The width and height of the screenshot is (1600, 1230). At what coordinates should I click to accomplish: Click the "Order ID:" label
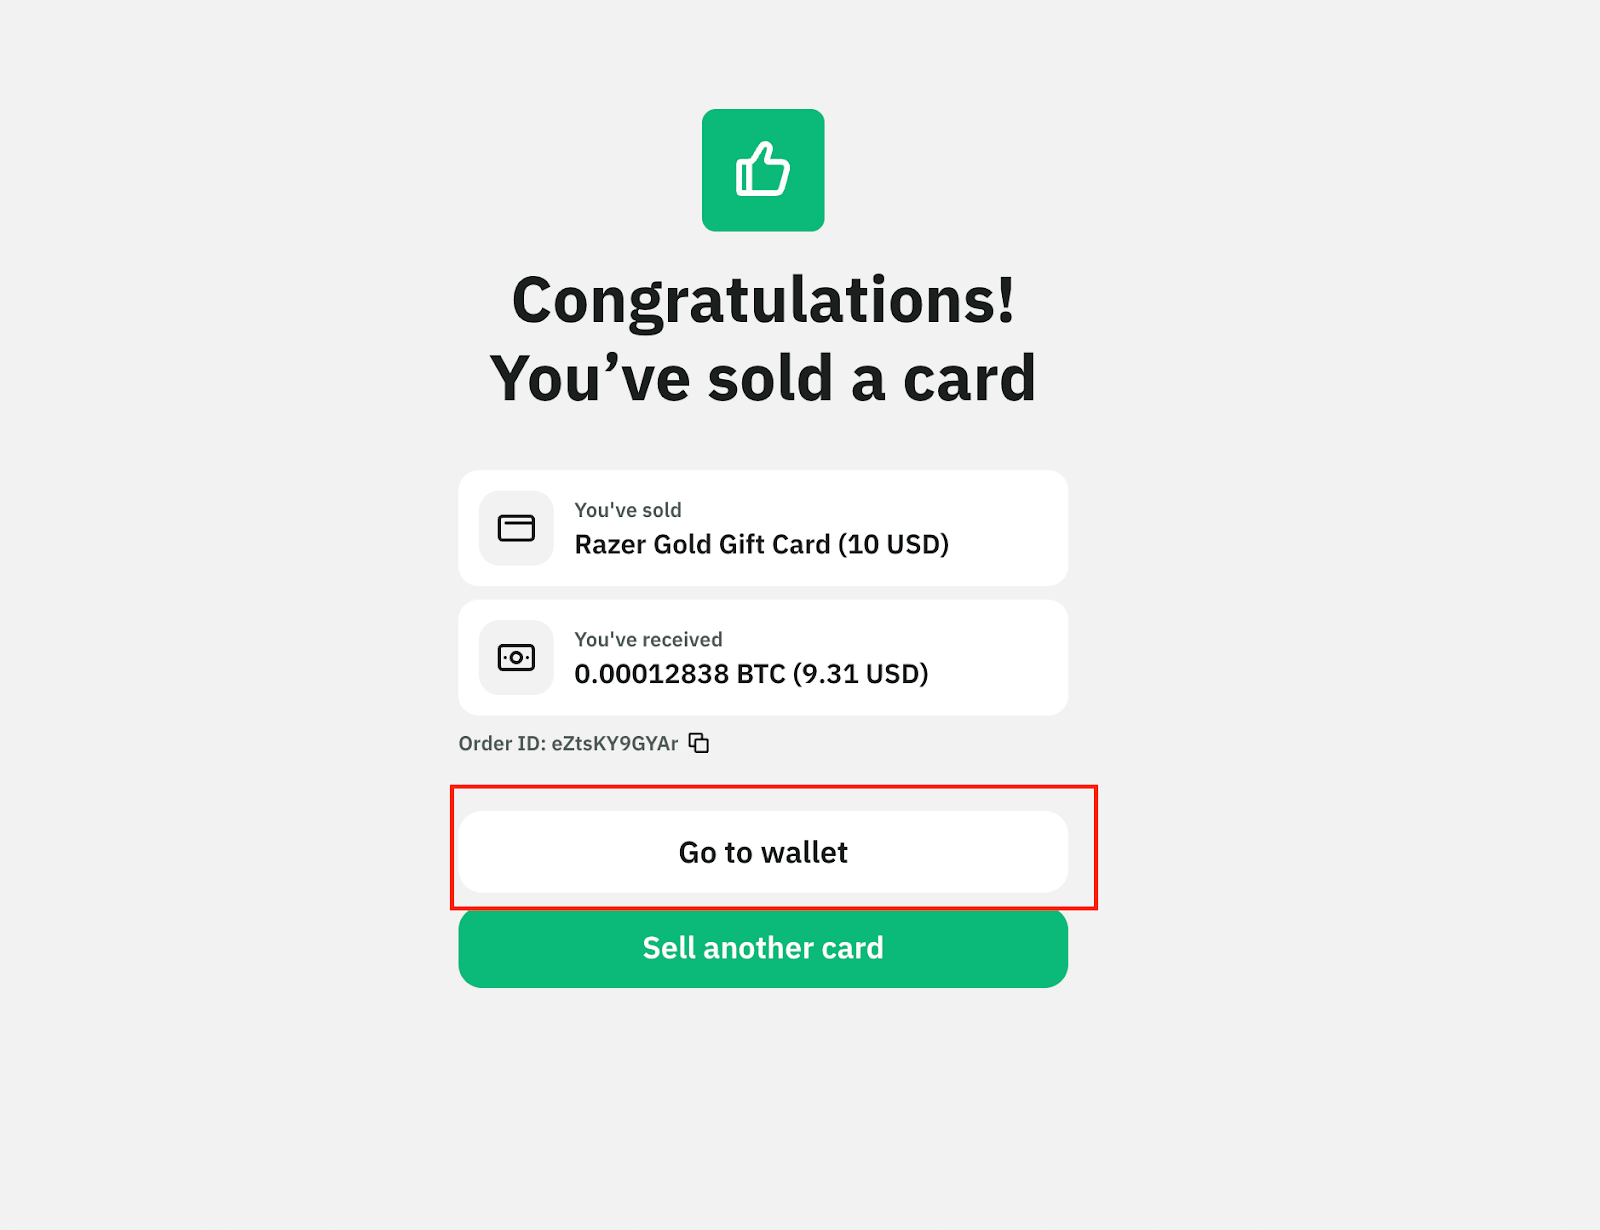pyautogui.click(x=502, y=744)
